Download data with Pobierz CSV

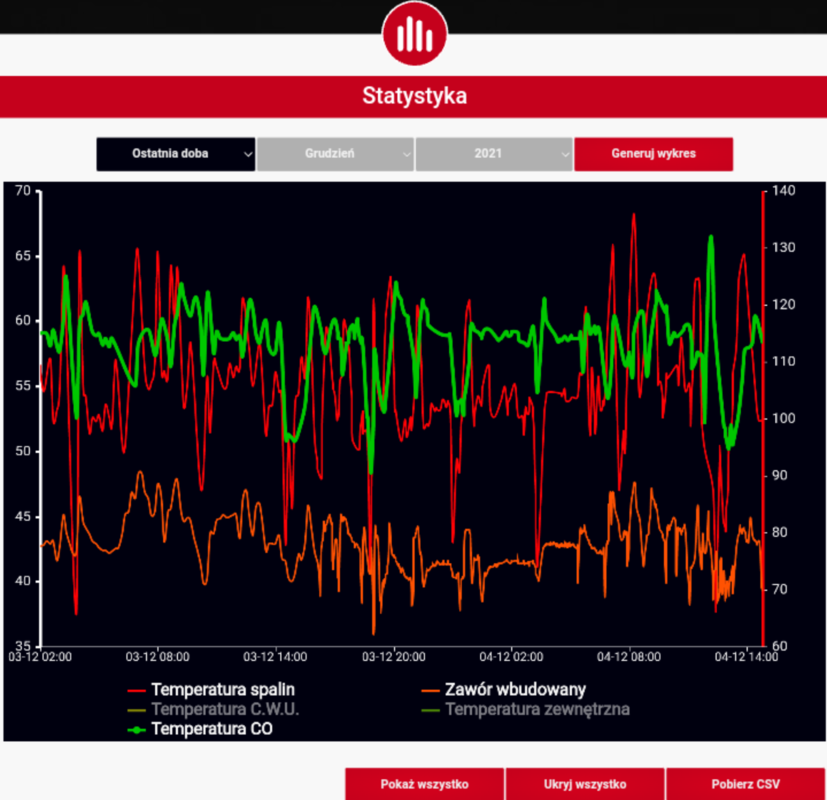click(x=745, y=784)
